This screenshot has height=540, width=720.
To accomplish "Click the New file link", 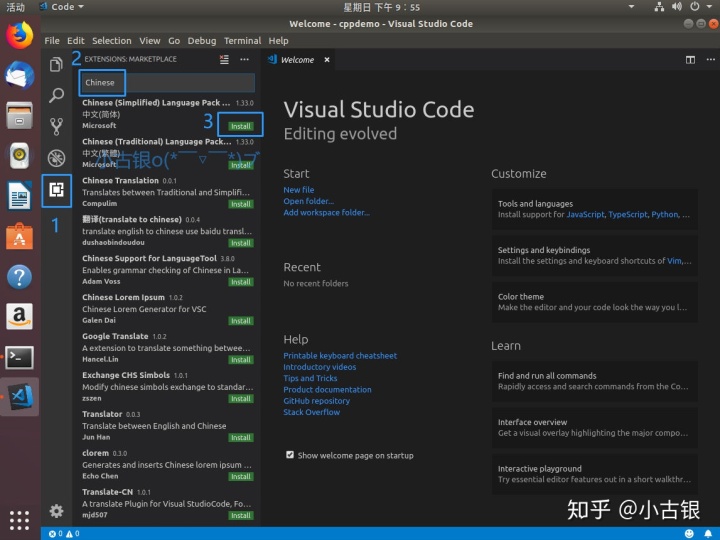I will click(x=298, y=190).
